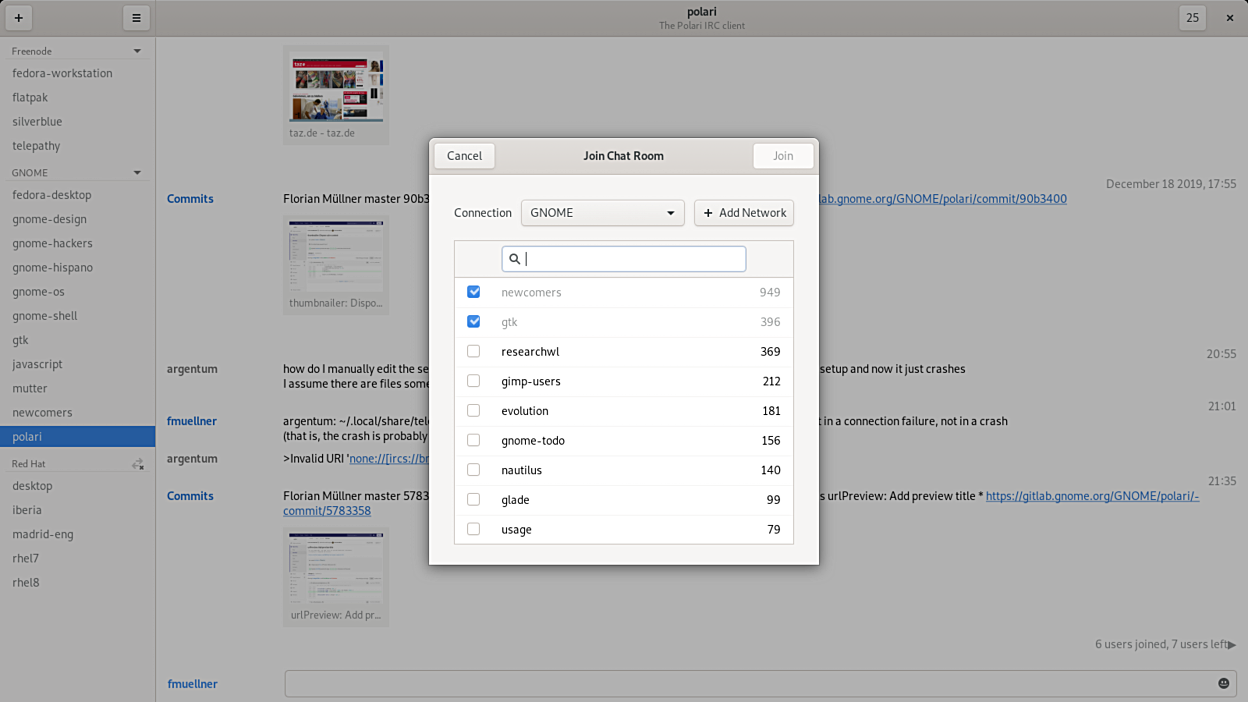Open the emoji picker in the message field
The height and width of the screenshot is (702, 1248).
[1223, 683]
